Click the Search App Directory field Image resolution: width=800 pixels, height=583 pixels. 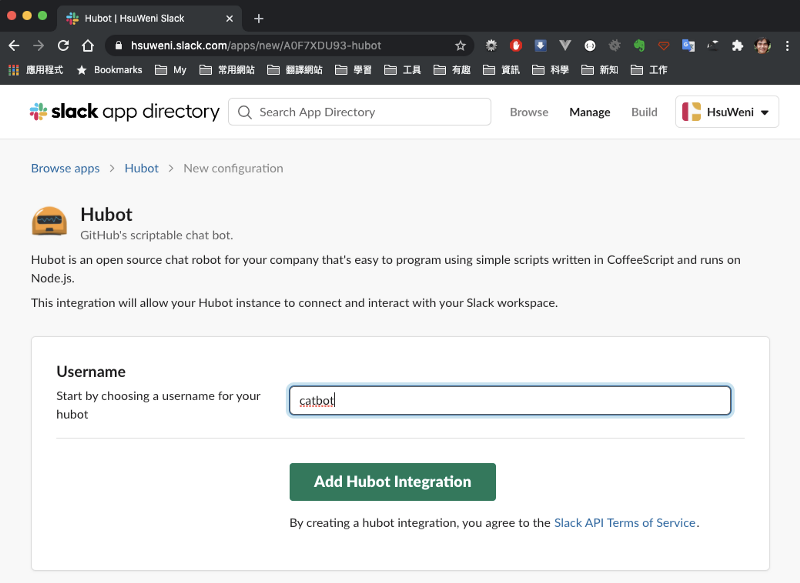click(359, 112)
